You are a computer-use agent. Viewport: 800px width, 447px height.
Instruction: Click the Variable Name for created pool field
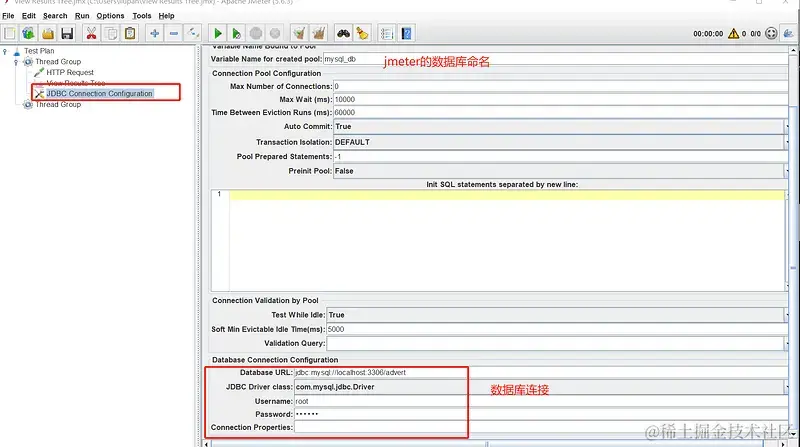[x=556, y=59]
